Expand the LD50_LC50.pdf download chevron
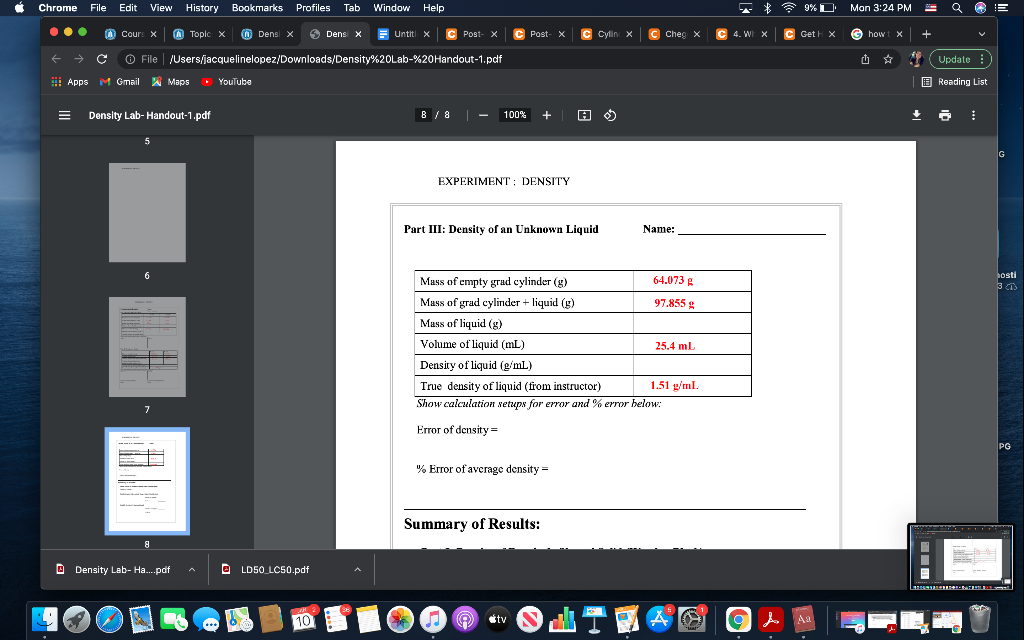Screen dimensions: 1024x640 [x=357, y=569]
